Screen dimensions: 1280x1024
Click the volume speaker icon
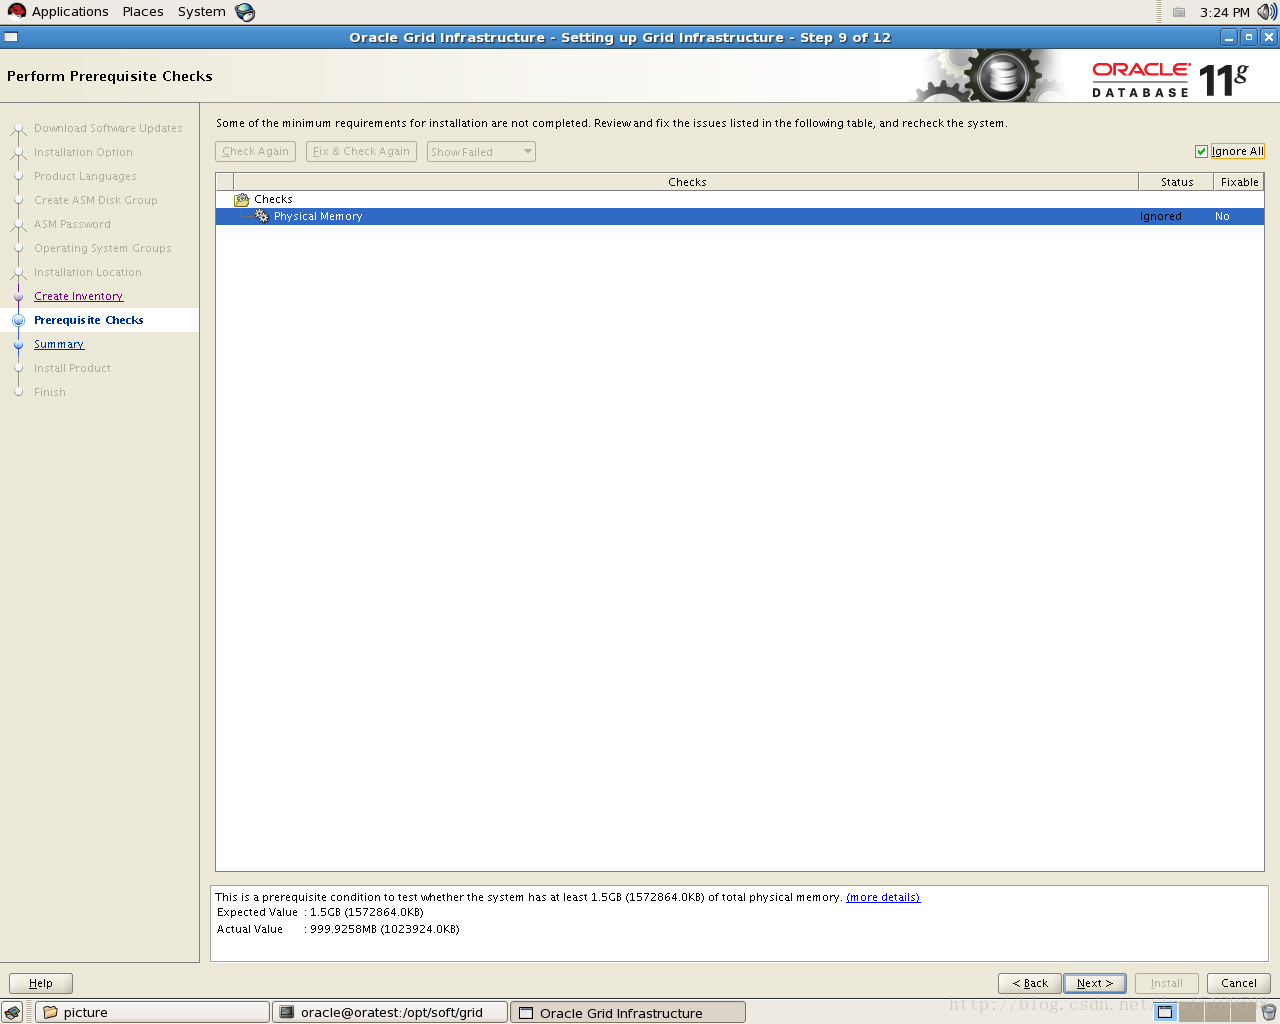click(1267, 12)
